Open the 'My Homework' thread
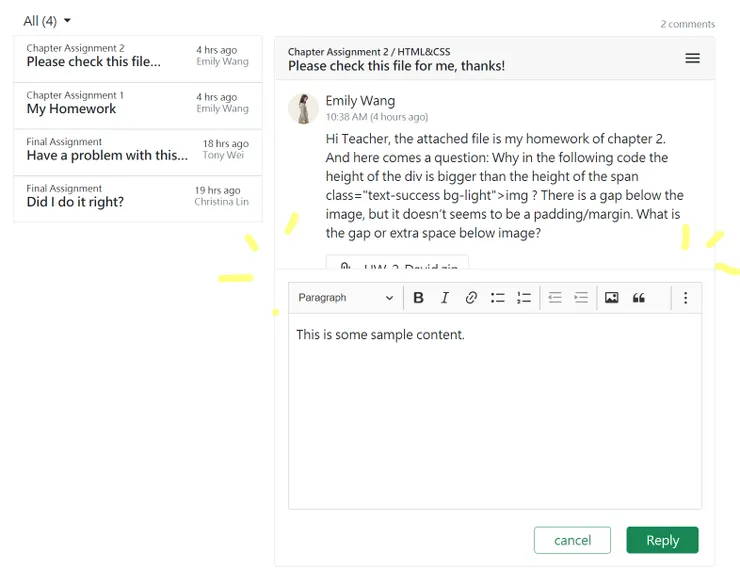740x572 pixels. [x=138, y=103]
